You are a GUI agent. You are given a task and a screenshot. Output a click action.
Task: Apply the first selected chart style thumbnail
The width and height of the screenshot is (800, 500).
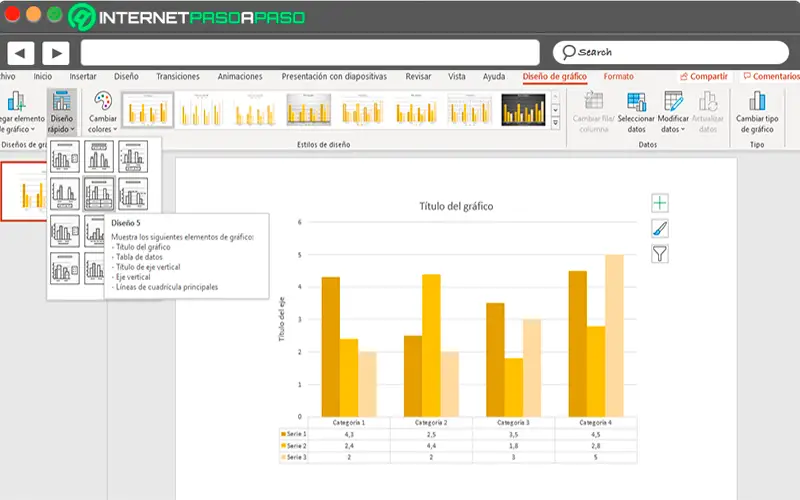click(x=147, y=110)
